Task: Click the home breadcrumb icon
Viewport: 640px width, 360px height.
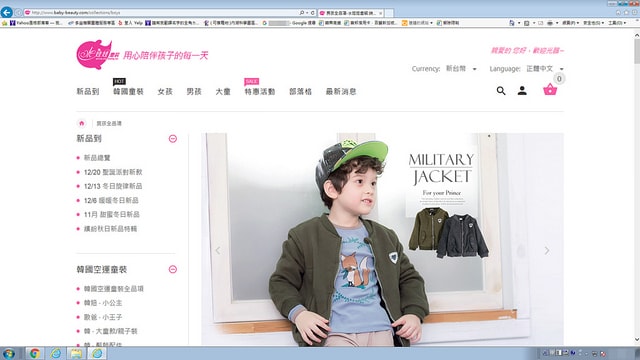Action: click(x=82, y=123)
